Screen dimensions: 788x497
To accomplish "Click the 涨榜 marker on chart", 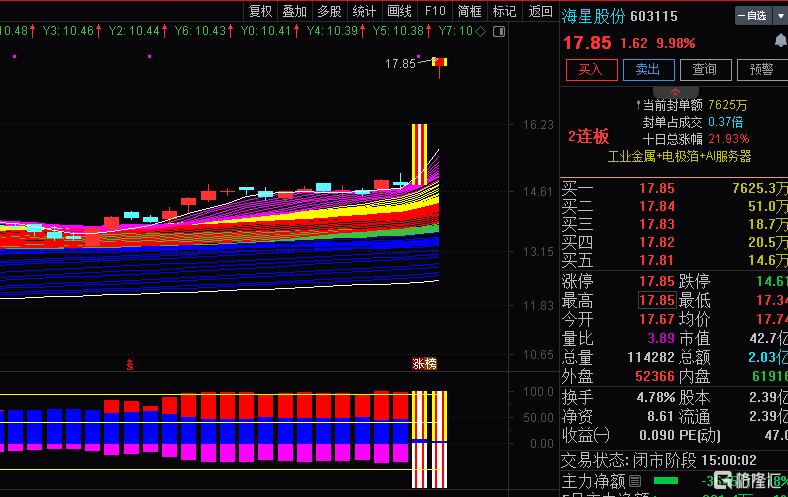I will tap(424, 363).
